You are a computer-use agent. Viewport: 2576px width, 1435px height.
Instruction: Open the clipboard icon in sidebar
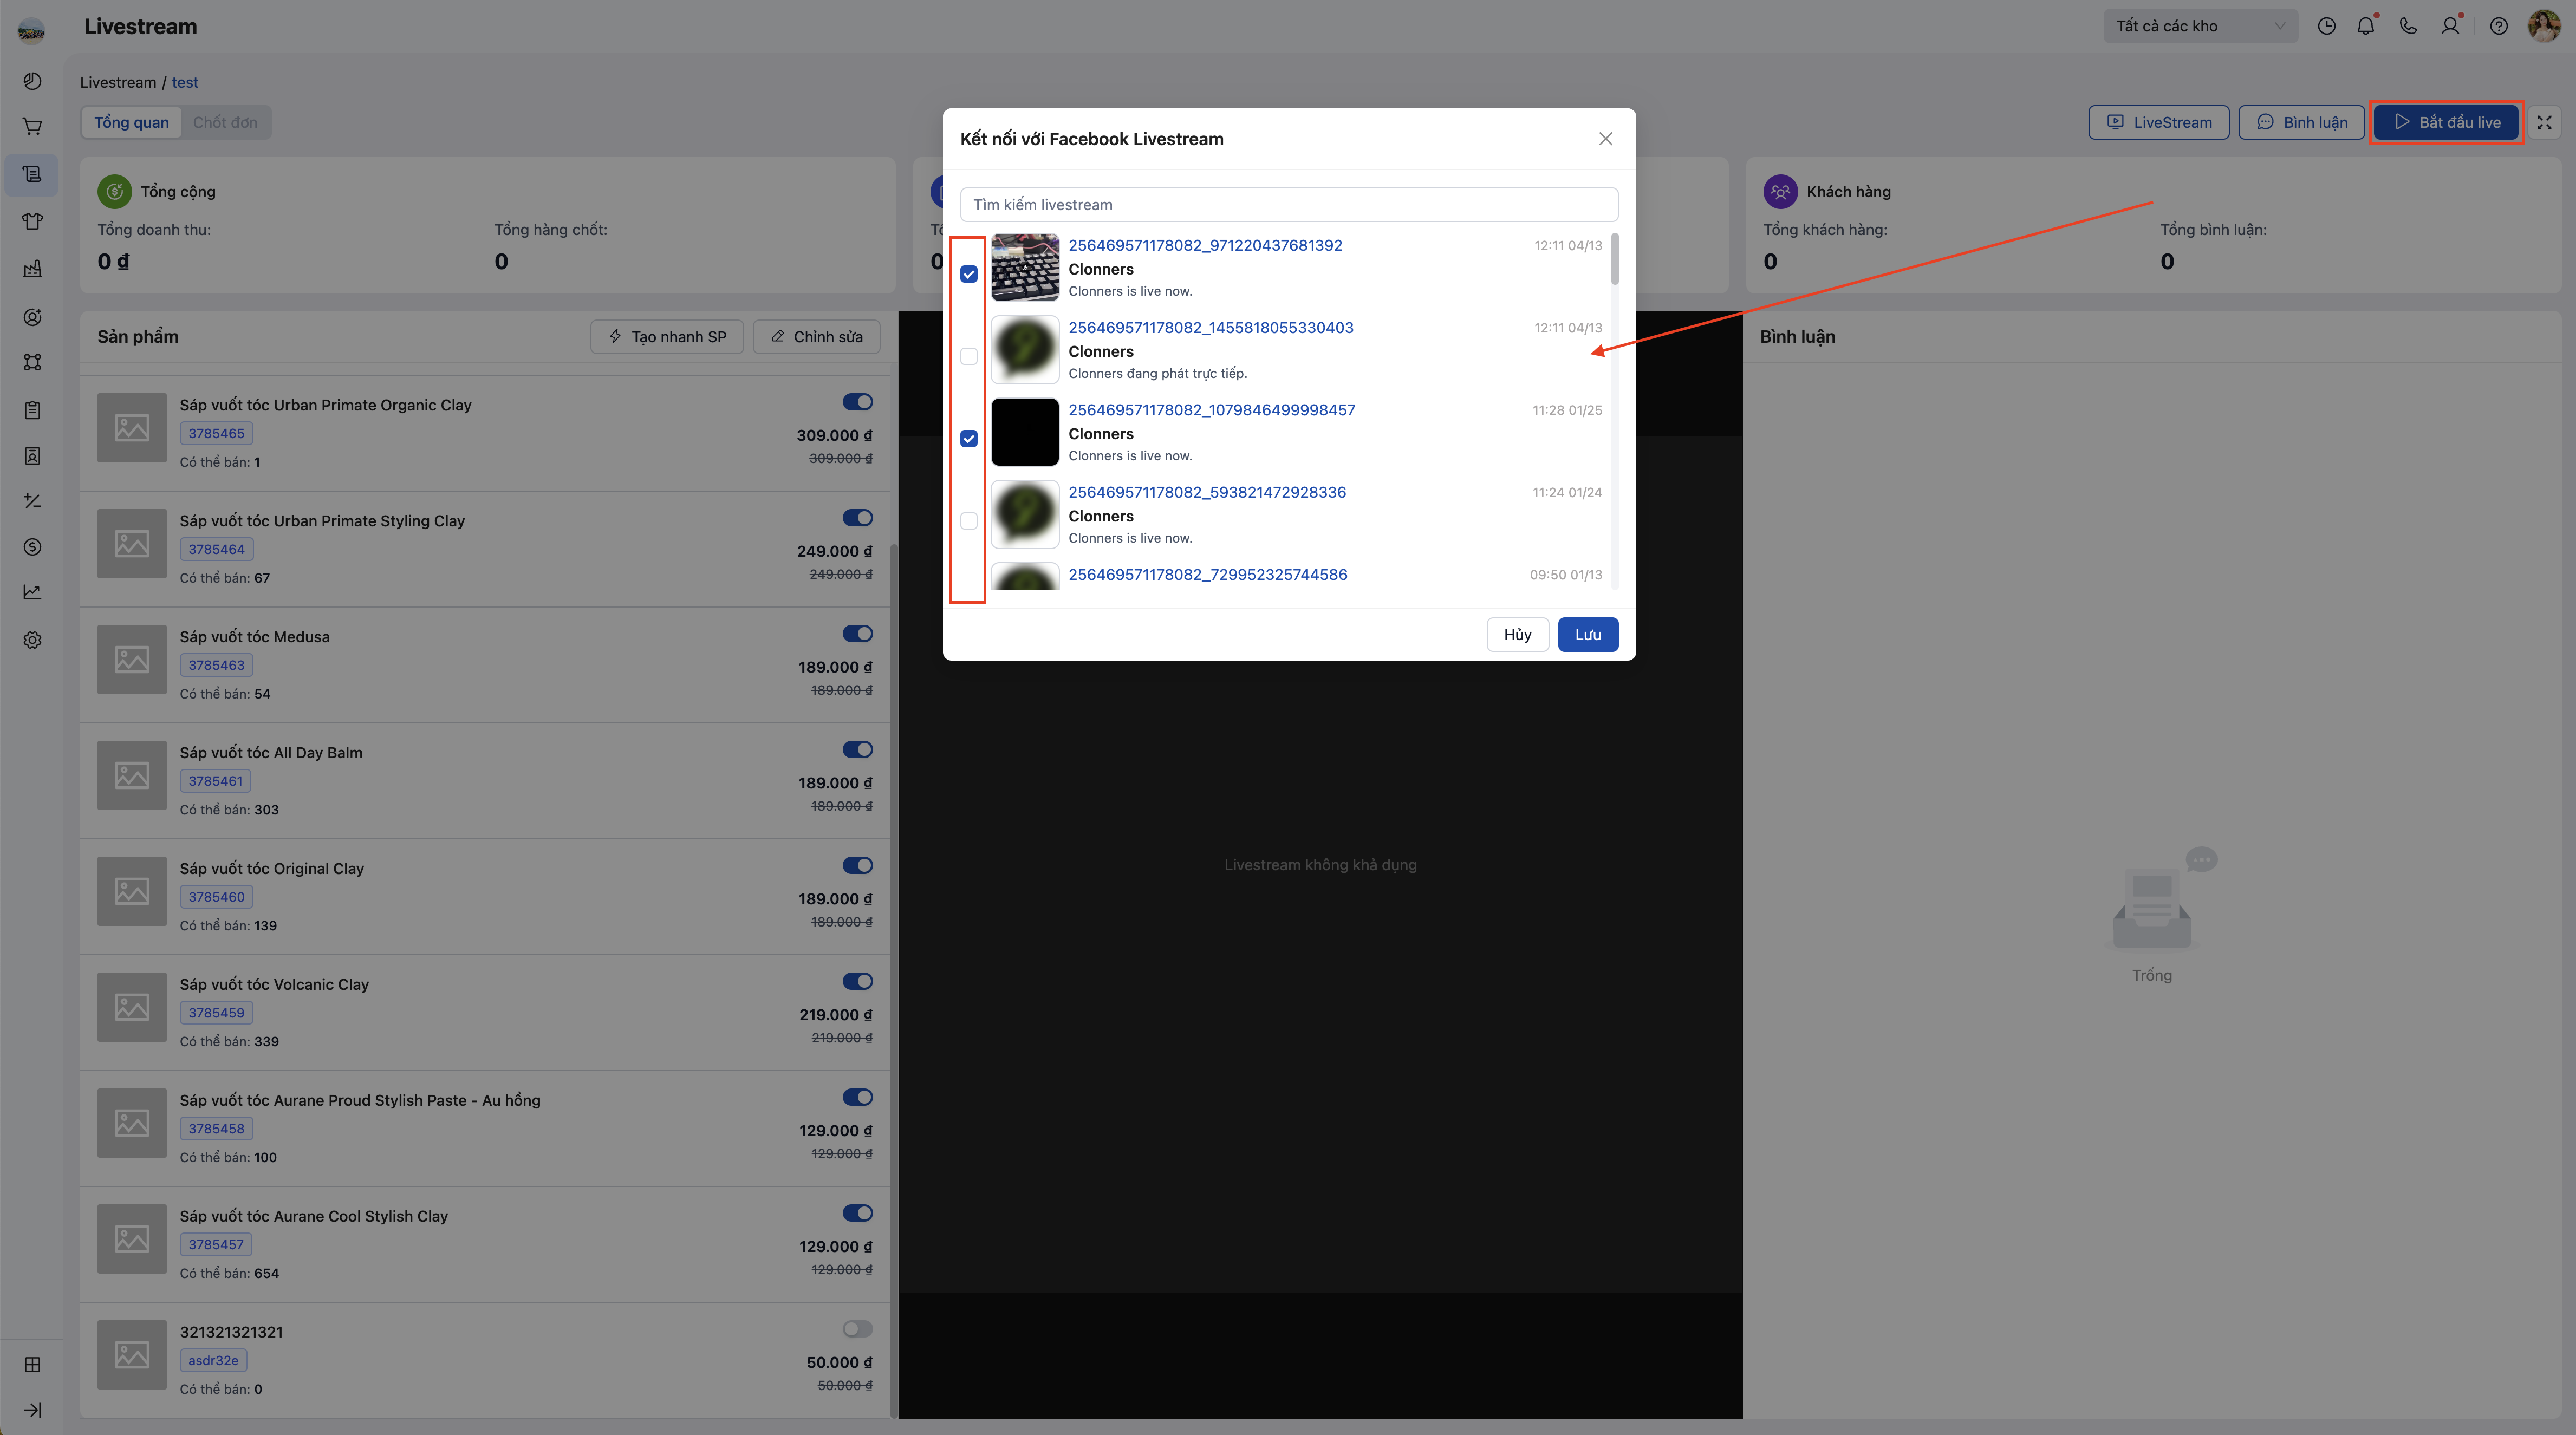coord(32,410)
